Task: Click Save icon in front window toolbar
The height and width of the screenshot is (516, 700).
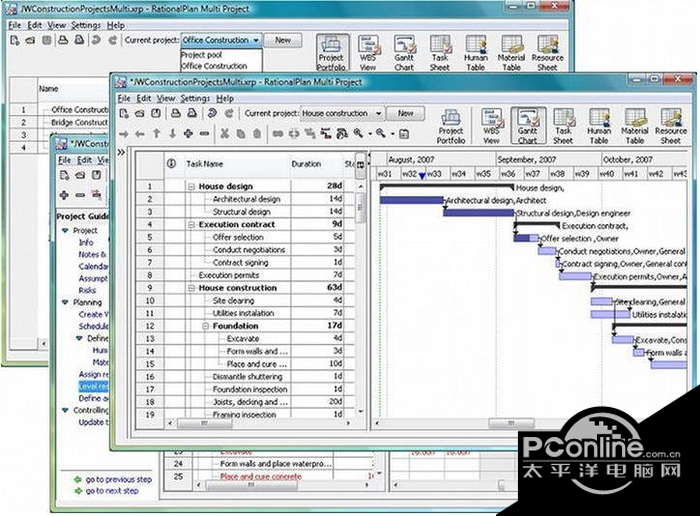Action: (x=155, y=113)
